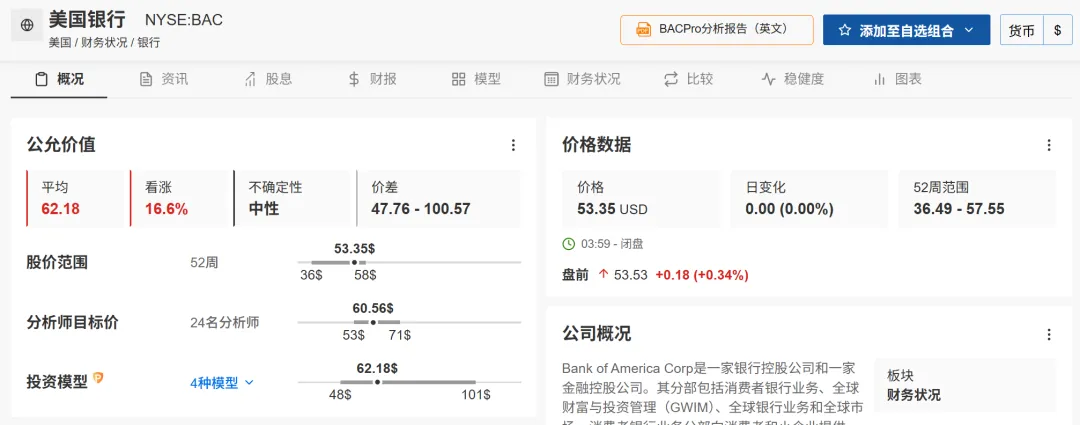The height and width of the screenshot is (425, 1080).
Task: Open the 公司概况 card three-dot menu
Action: 1049,335
